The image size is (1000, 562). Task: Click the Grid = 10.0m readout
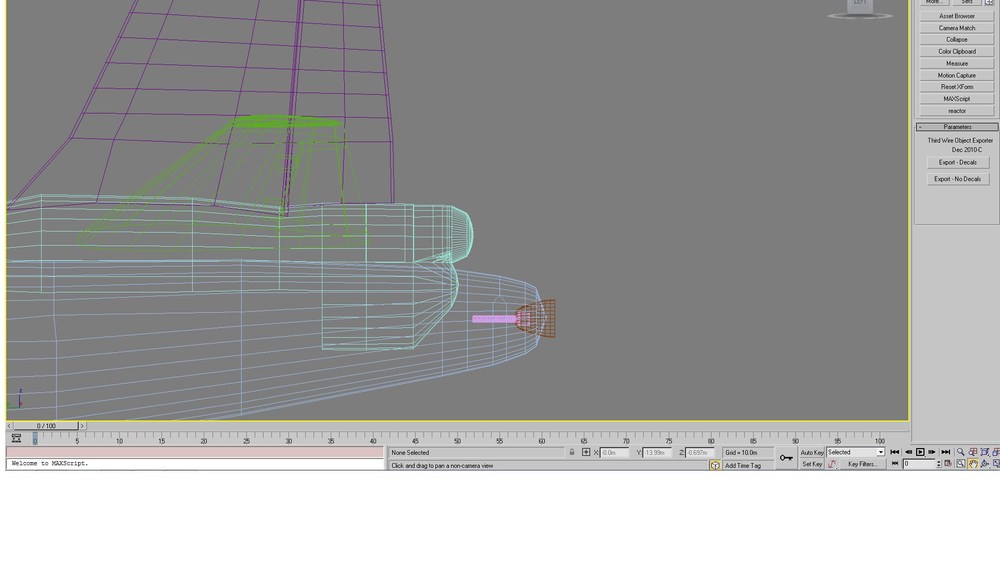[x=747, y=452]
